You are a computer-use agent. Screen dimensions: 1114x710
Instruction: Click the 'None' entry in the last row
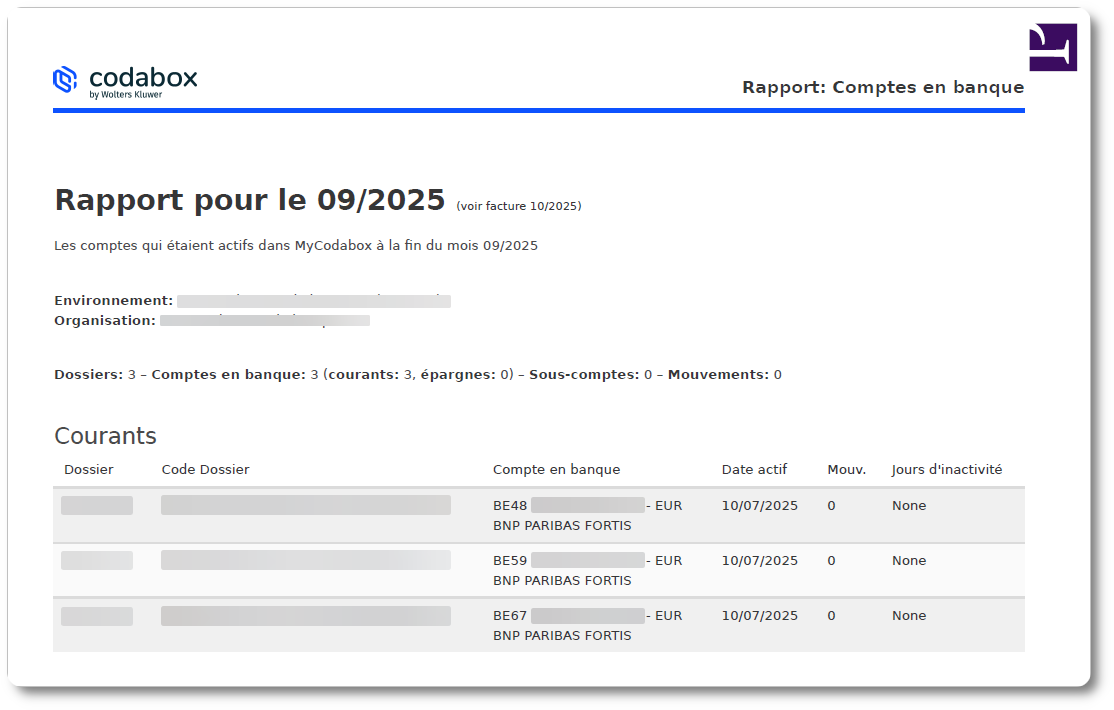[908, 615]
